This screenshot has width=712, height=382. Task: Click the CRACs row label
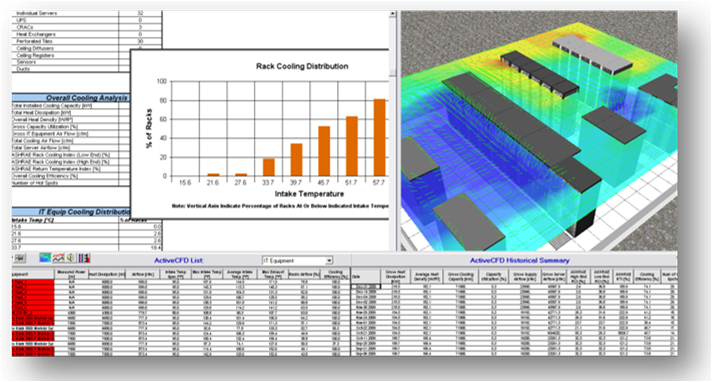point(25,27)
